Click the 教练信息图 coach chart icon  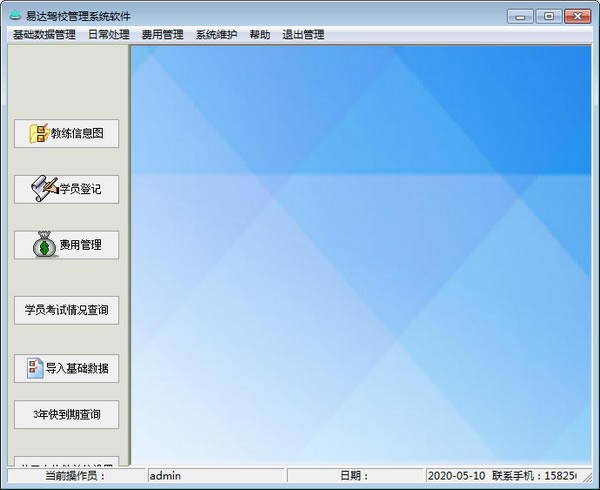point(39,134)
